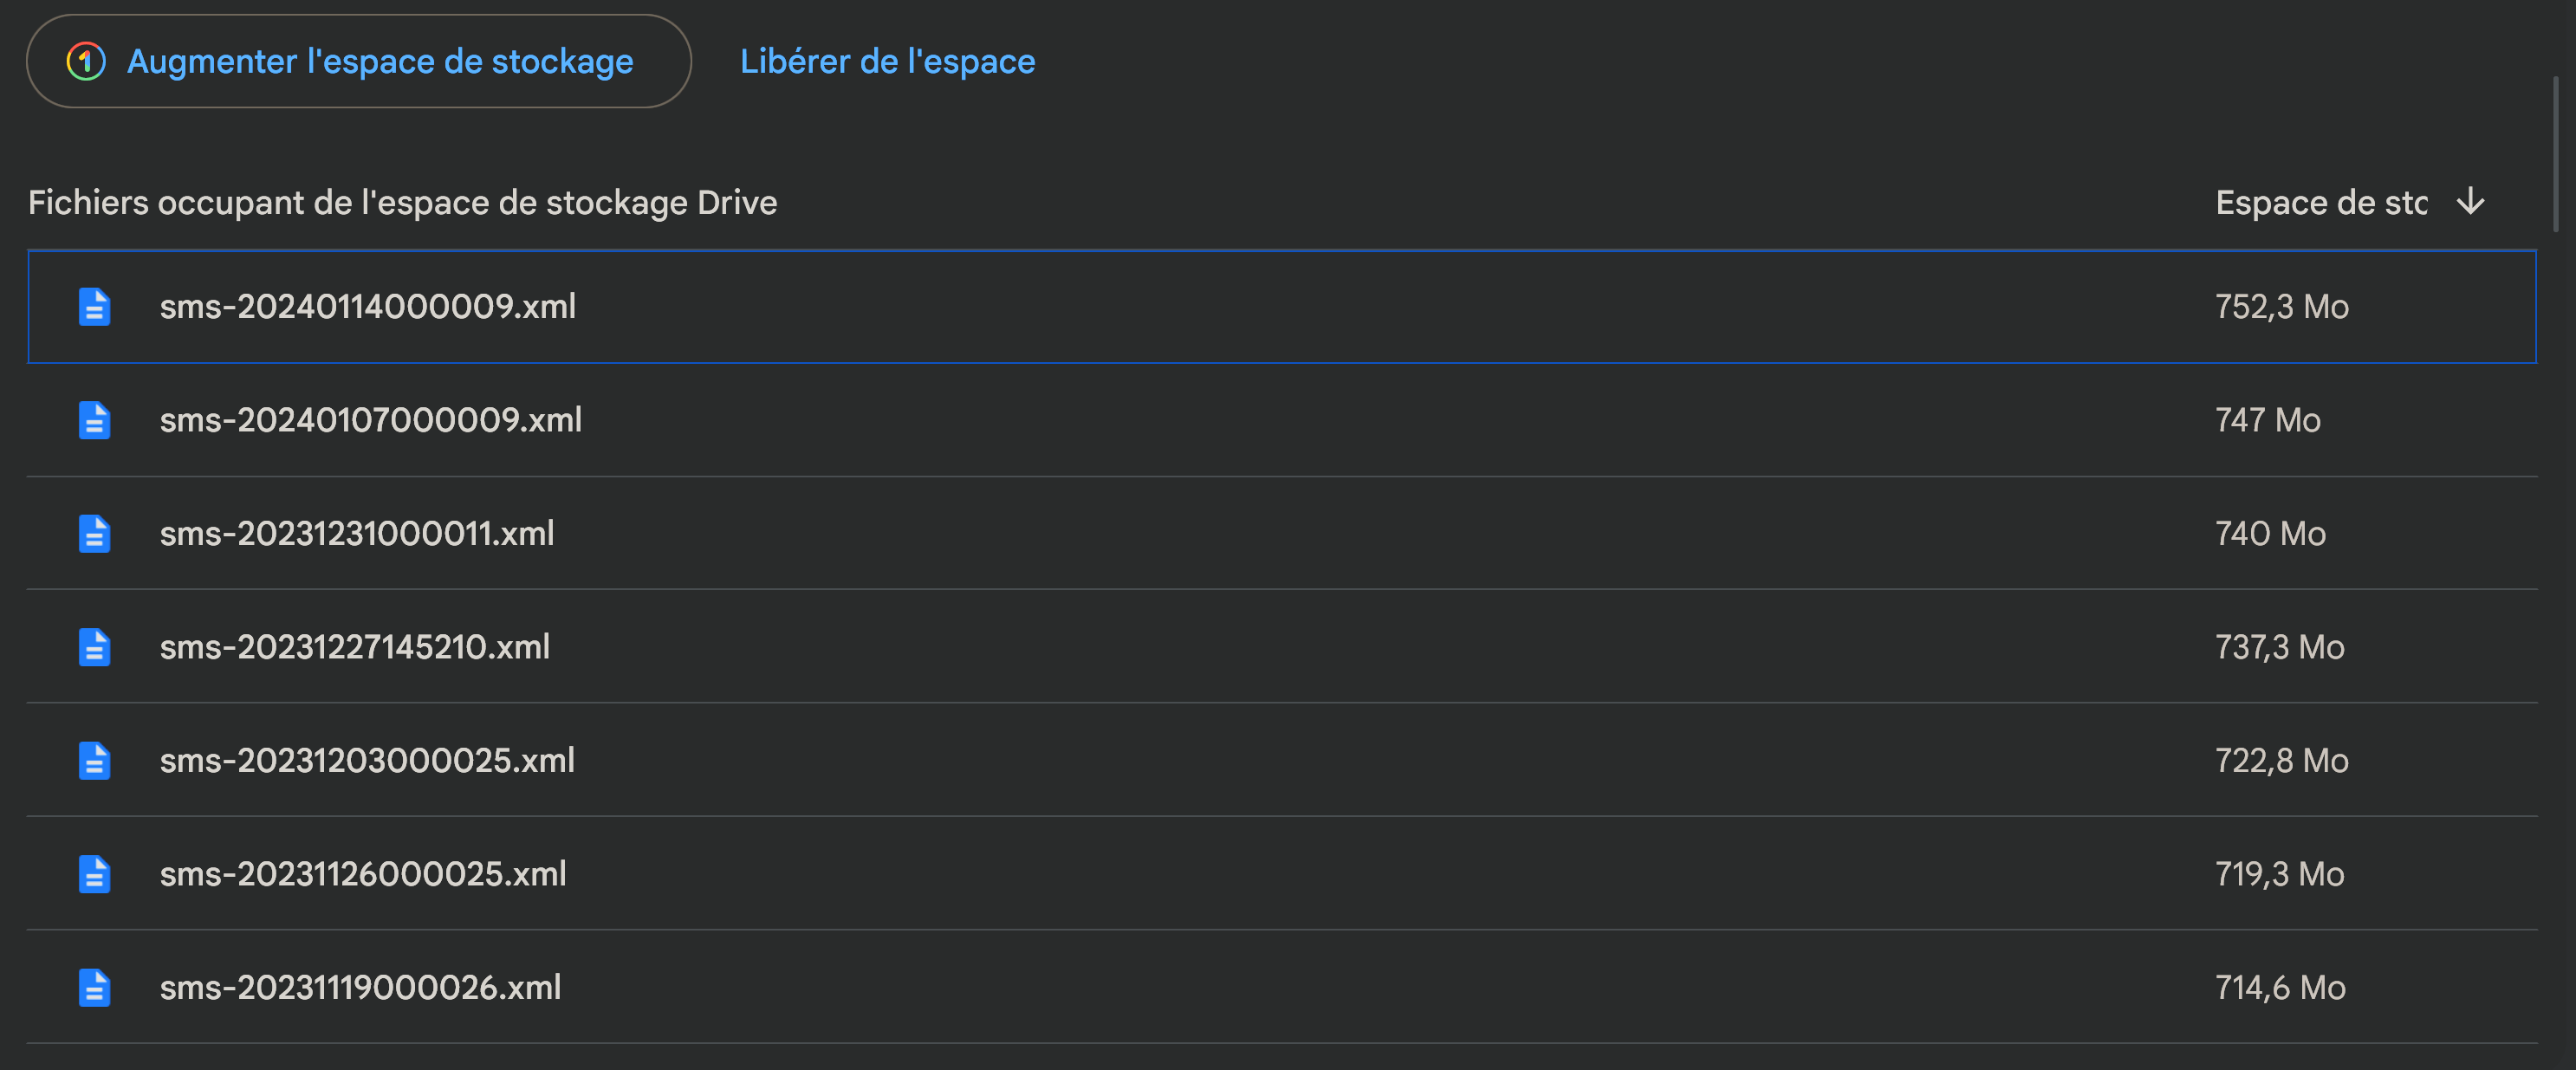Select the 737,3 Mo size entry
This screenshot has height=1070, width=2576.
point(2279,647)
